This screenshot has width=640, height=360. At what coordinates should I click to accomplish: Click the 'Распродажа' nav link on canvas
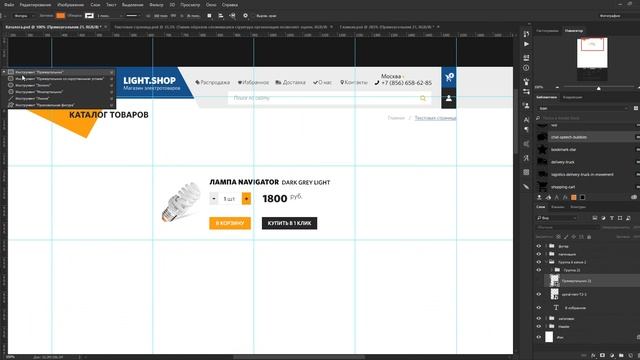[212, 82]
